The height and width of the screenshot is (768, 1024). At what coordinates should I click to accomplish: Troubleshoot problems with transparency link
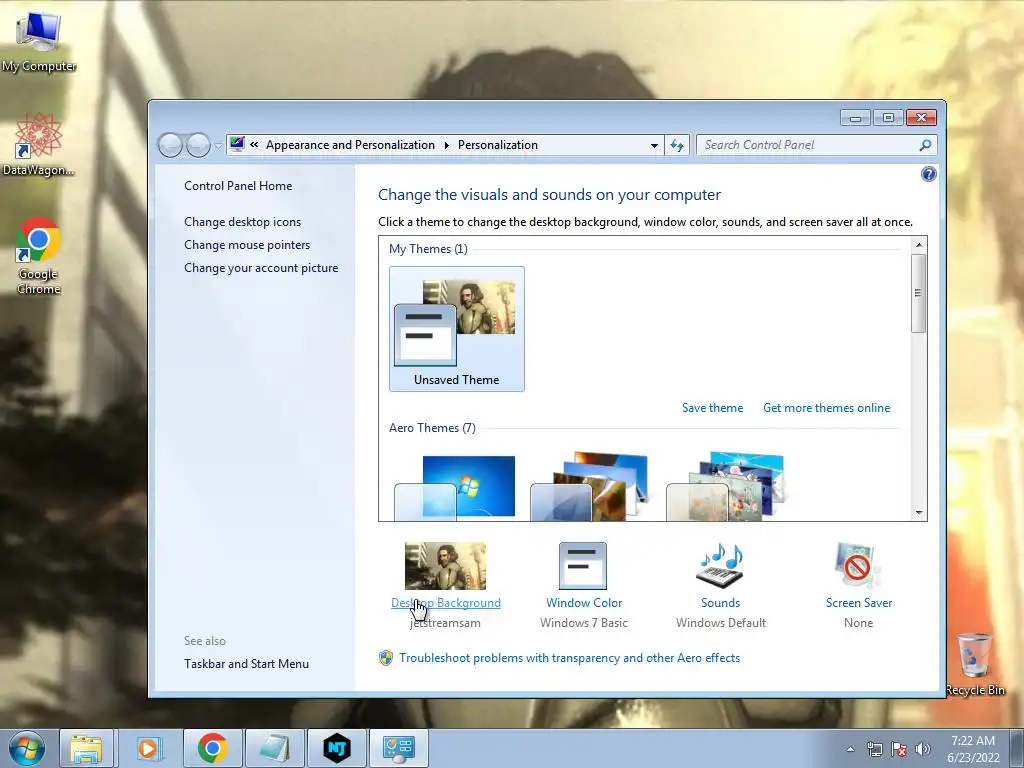(569, 658)
